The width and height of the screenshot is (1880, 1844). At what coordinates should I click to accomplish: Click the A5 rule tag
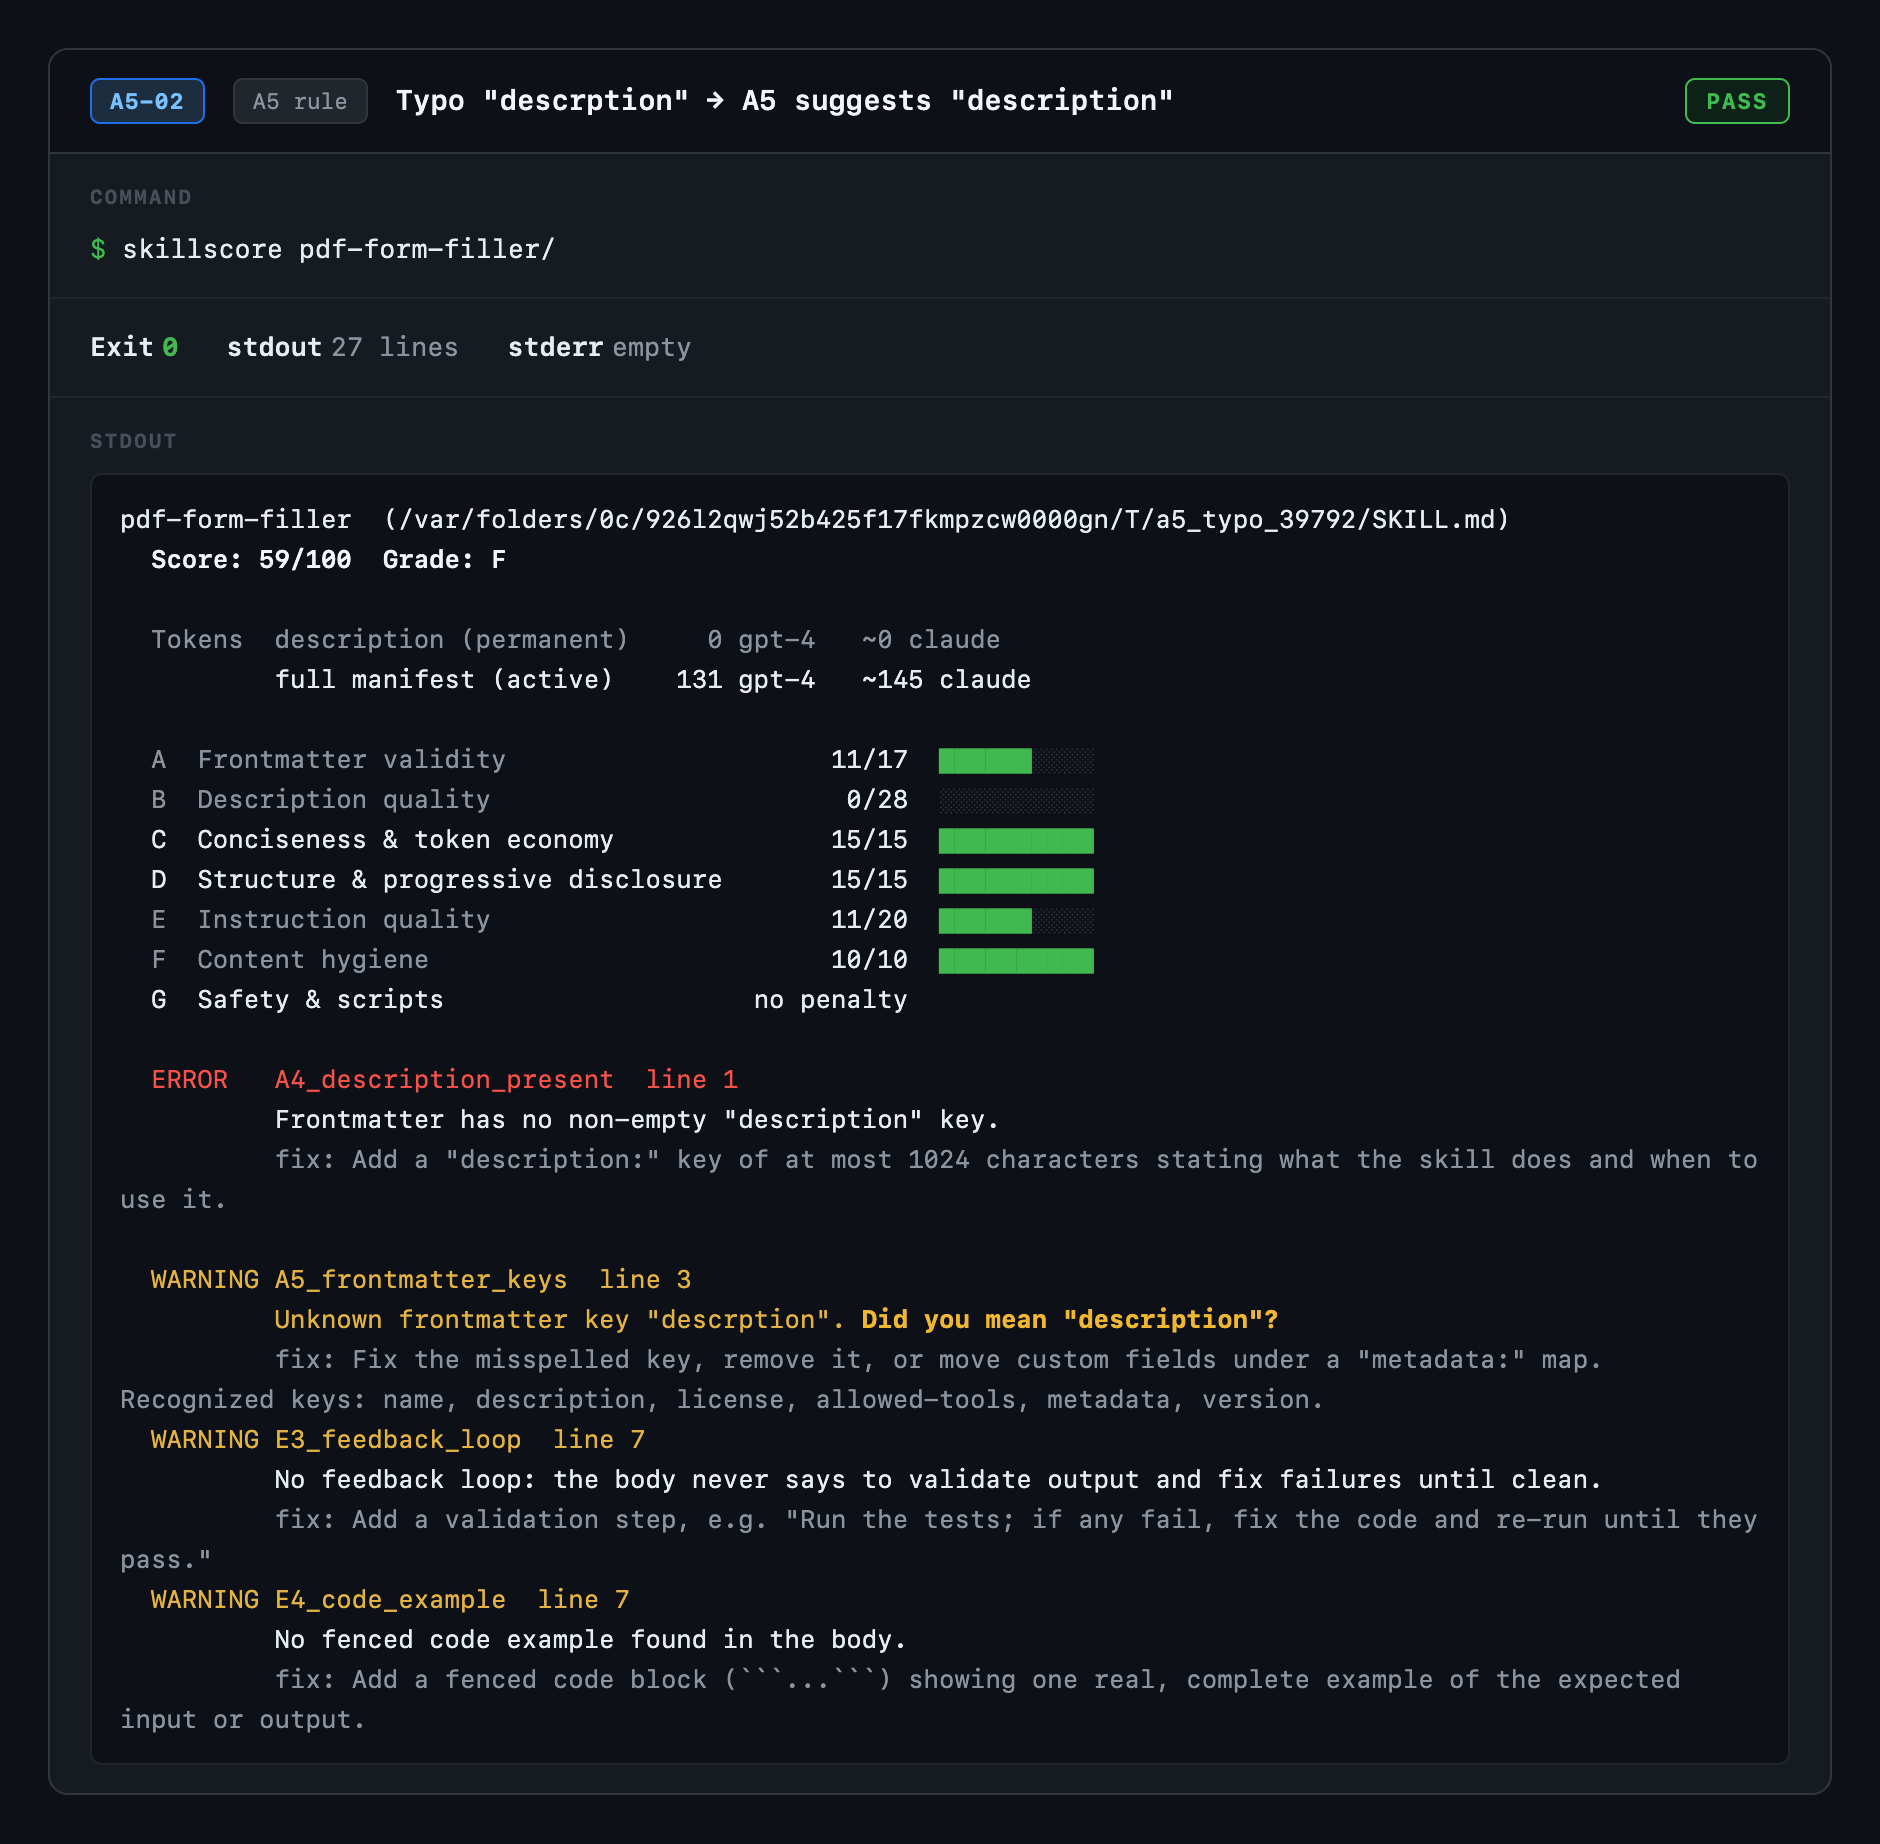point(300,101)
